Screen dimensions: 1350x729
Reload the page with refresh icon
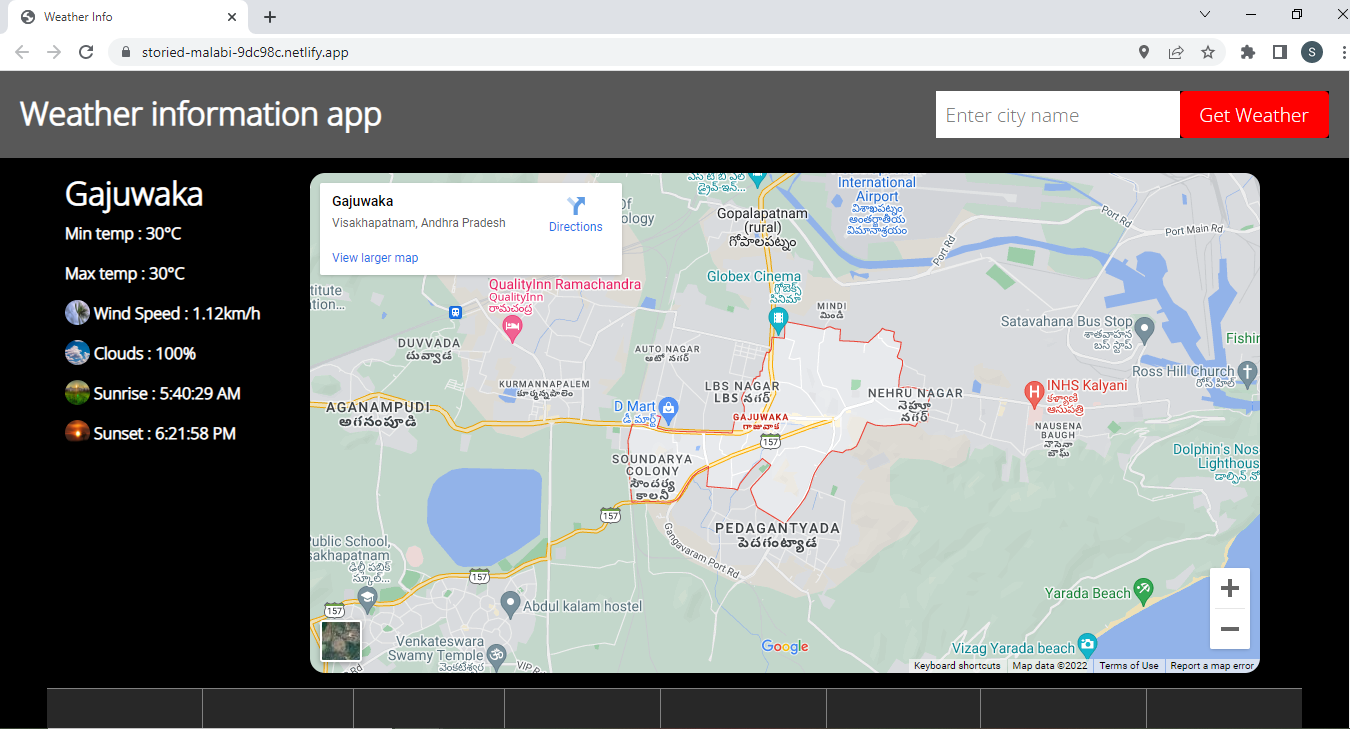[x=86, y=52]
